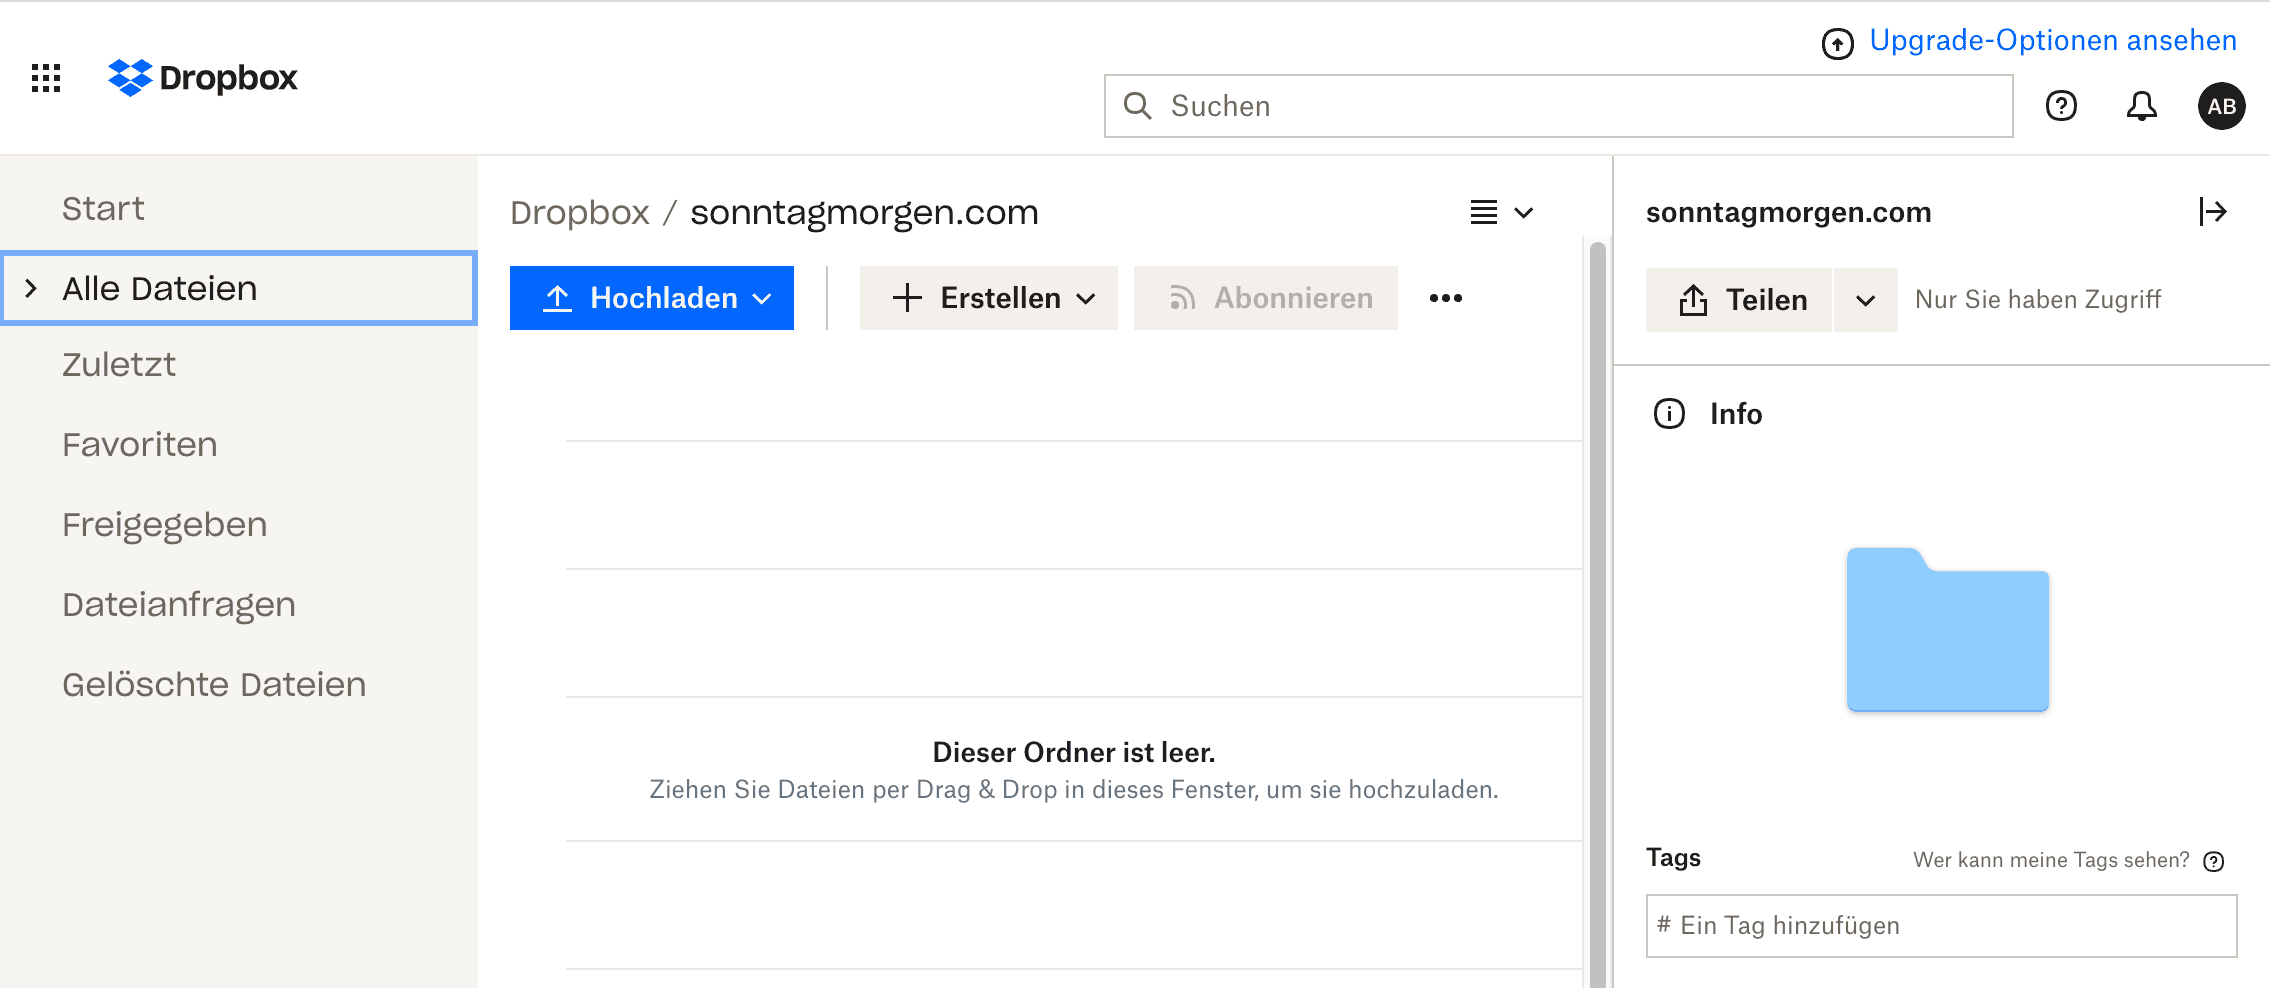
Task: Click the Dropbox logo
Action: coord(203,78)
